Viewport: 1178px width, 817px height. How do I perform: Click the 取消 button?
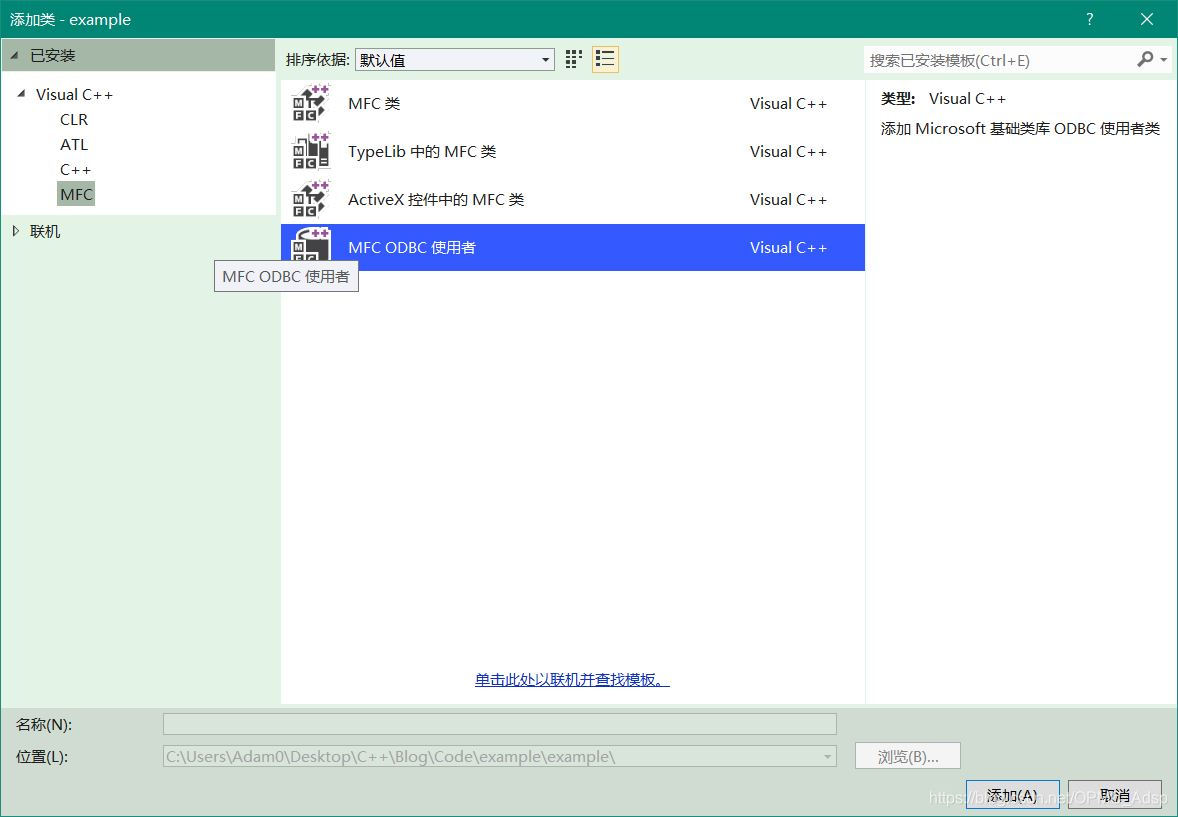tap(1114, 796)
